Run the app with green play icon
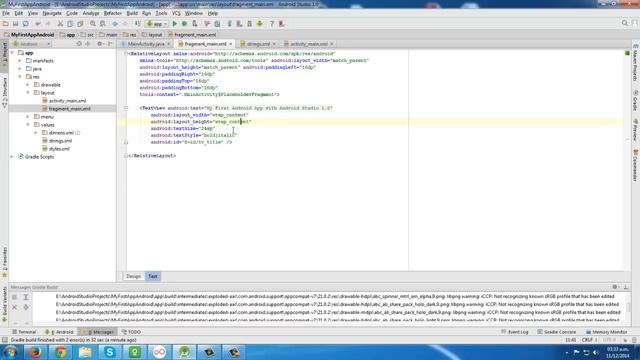The image size is (640, 360). coord(175,24)
